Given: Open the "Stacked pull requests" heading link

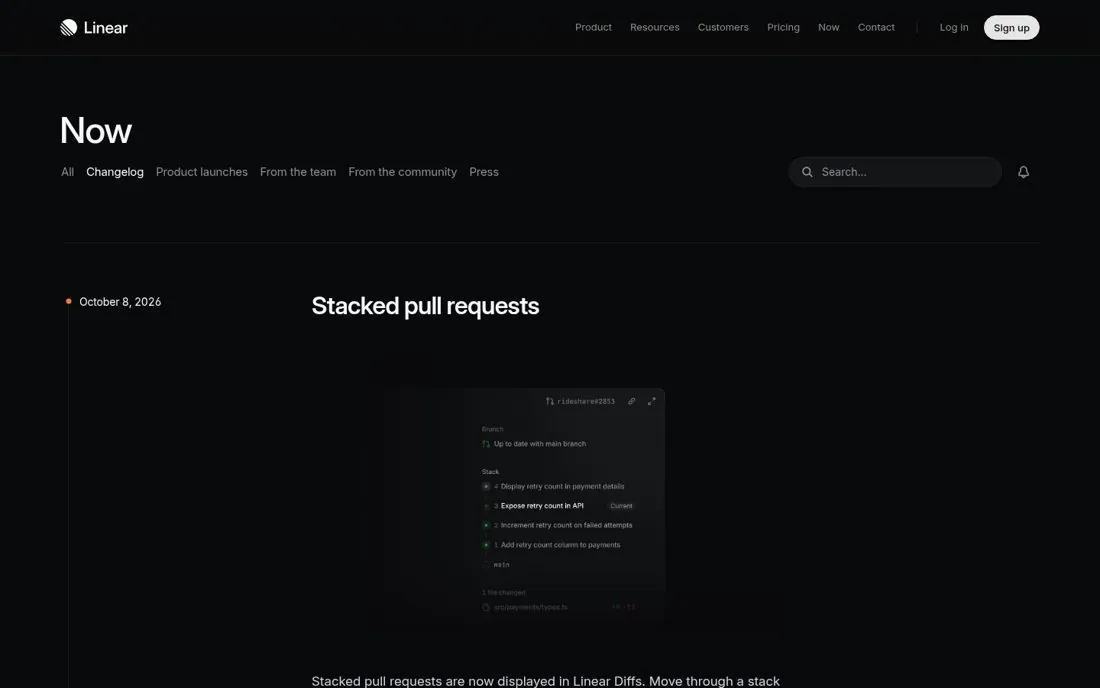Looking at the screenshot, I should click(425, 306).
